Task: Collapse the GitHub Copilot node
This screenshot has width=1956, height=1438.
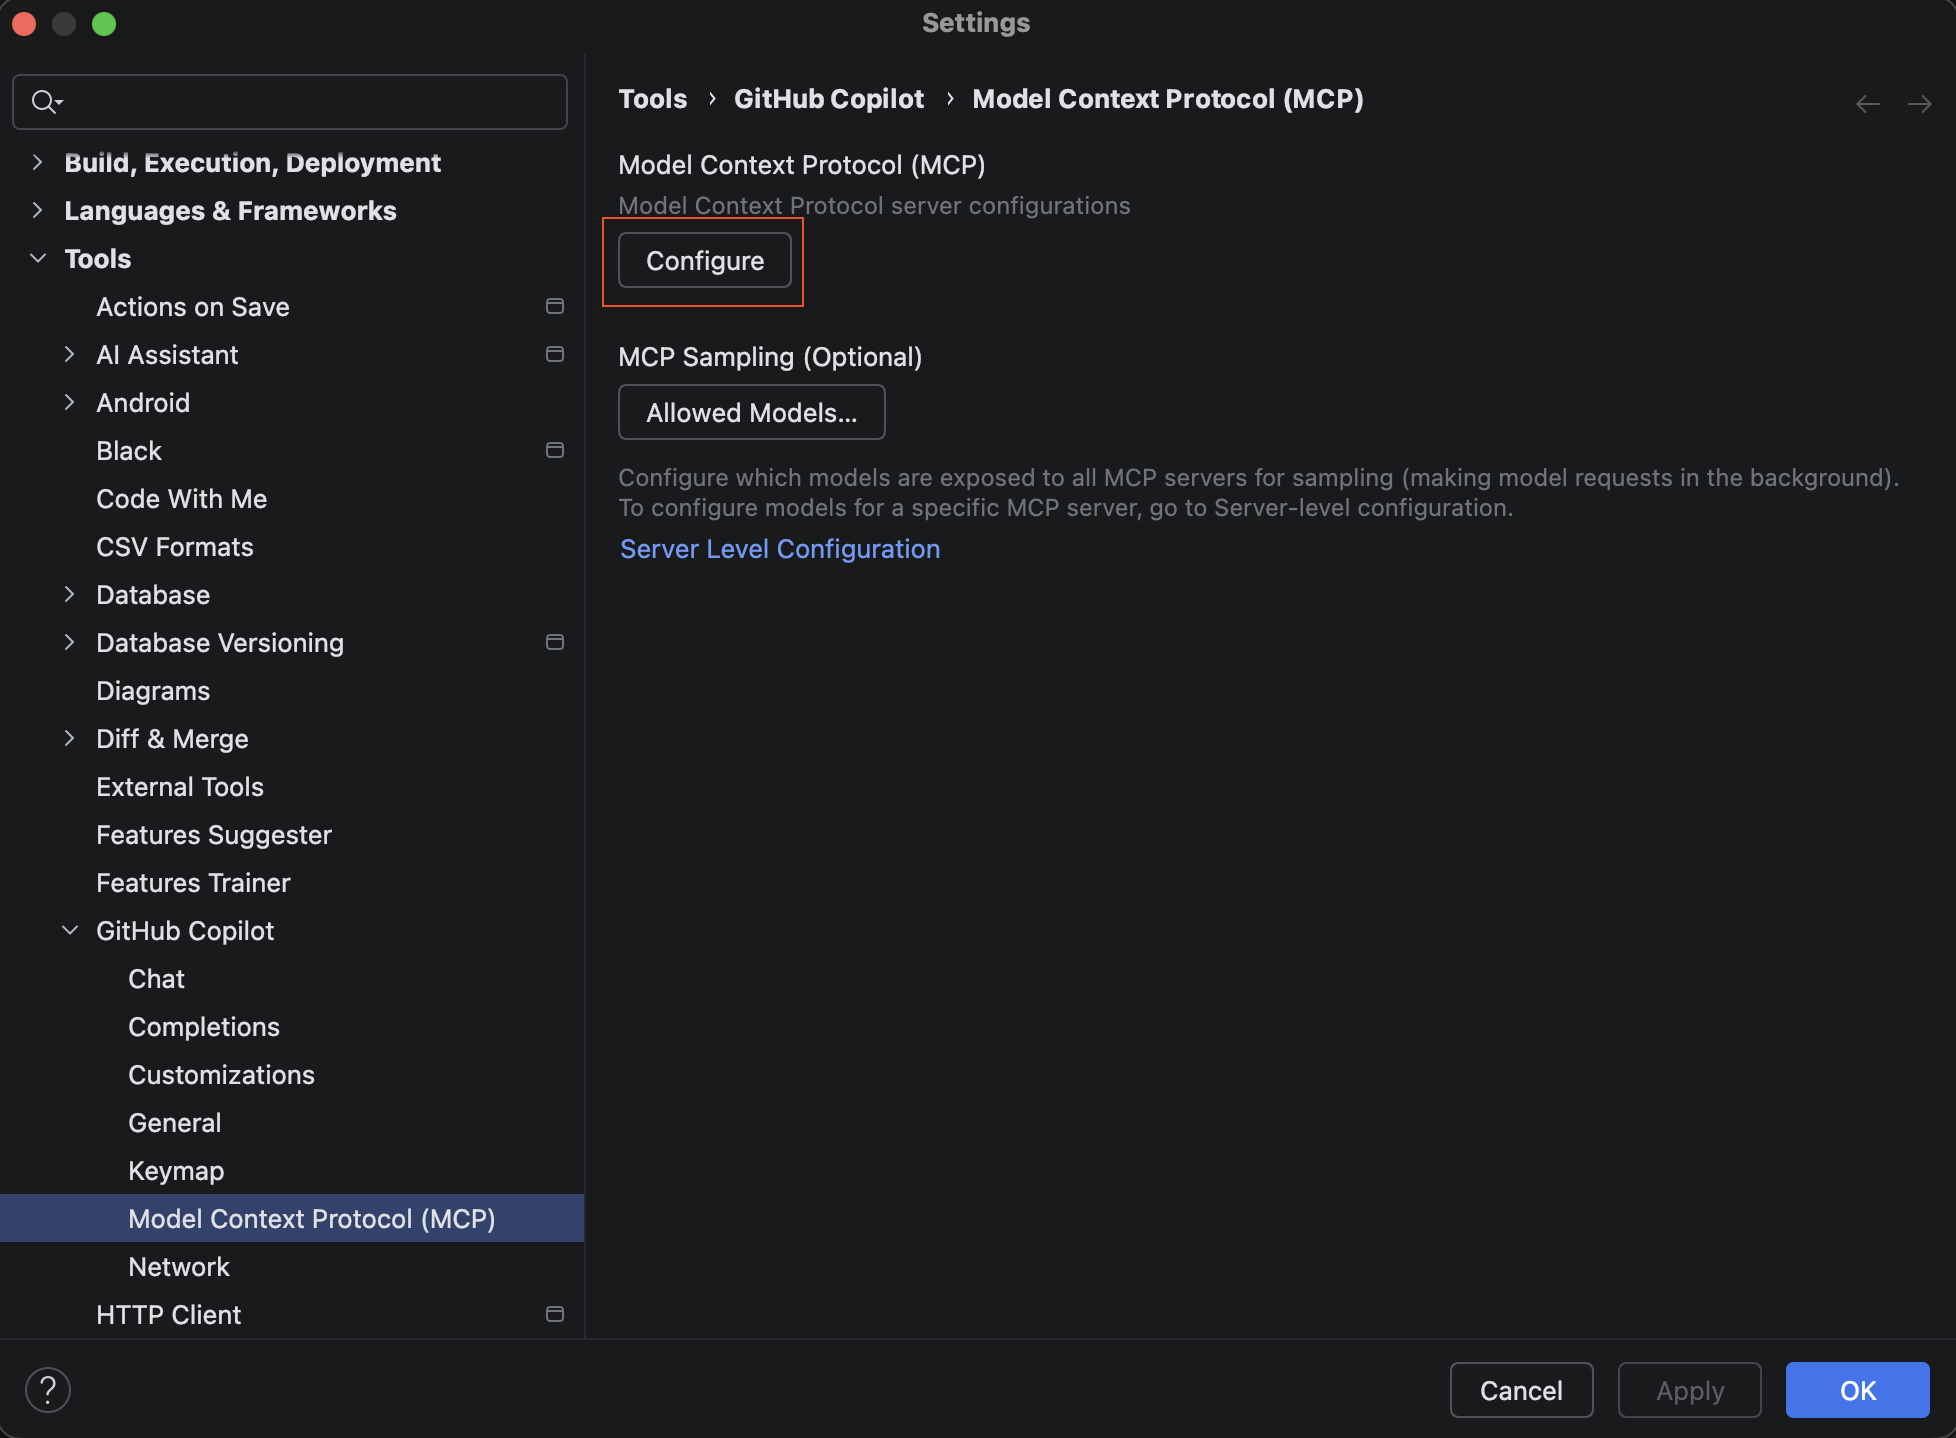Action: [x=70, y=930]
